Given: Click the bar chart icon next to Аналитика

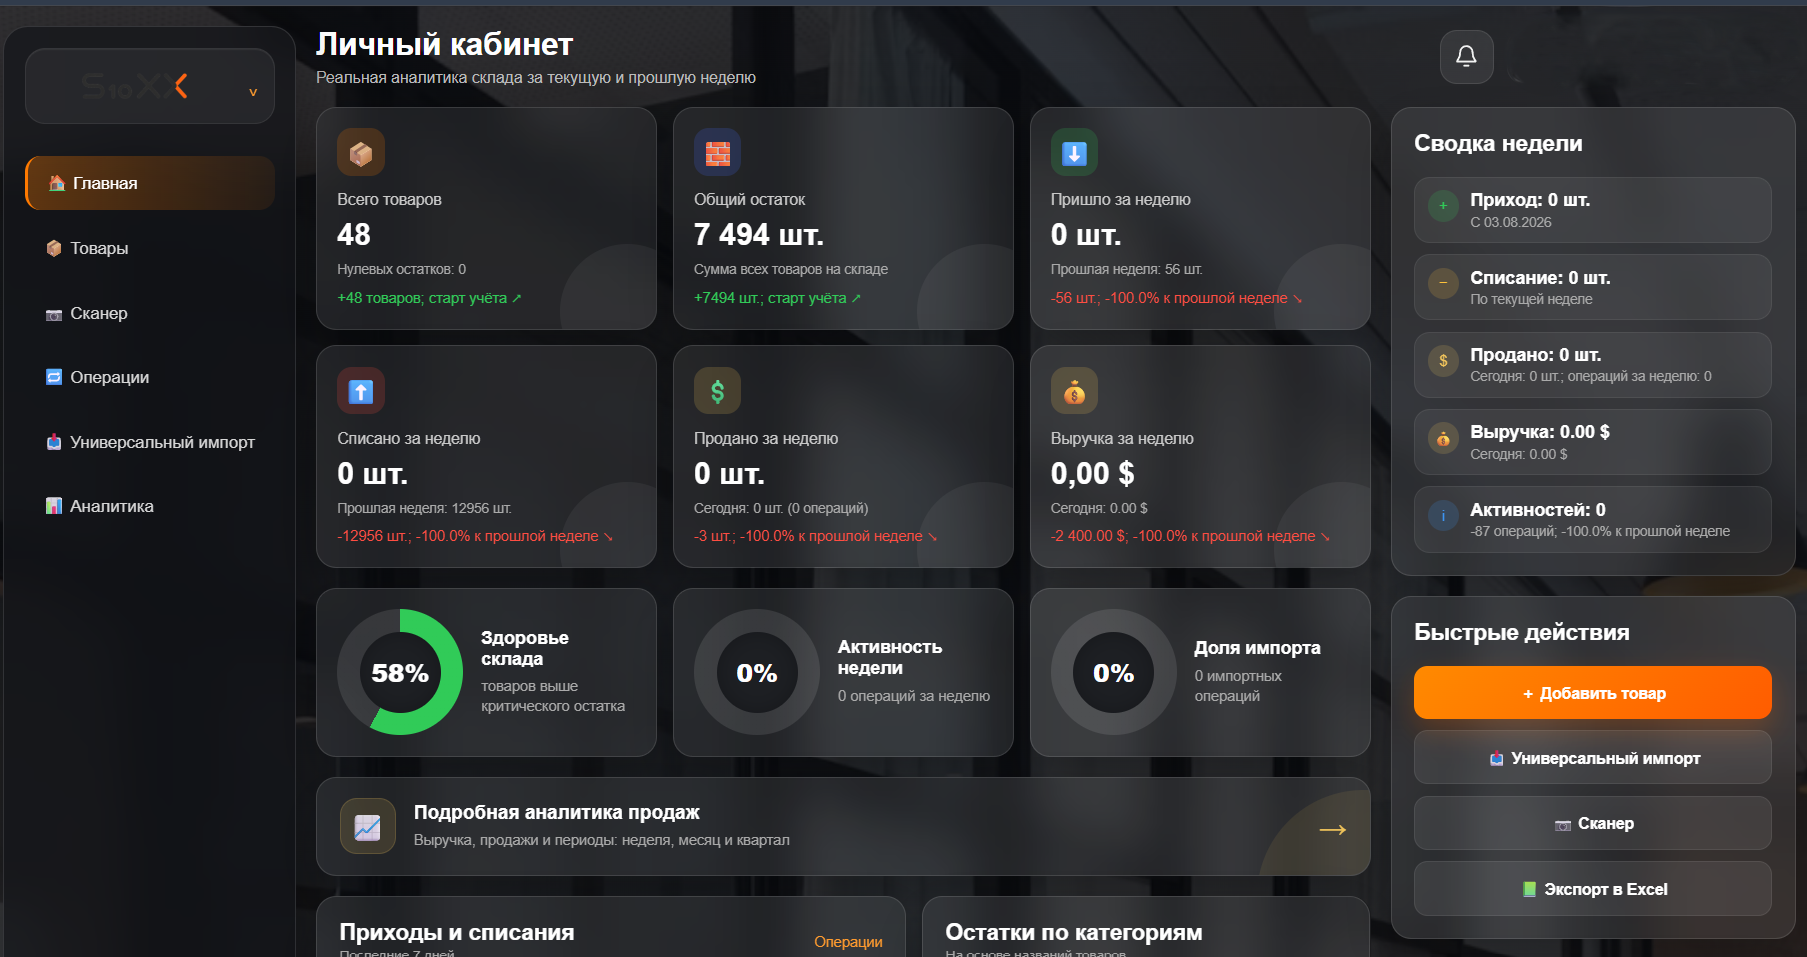Looking at the screenshot, I should 54,506.
